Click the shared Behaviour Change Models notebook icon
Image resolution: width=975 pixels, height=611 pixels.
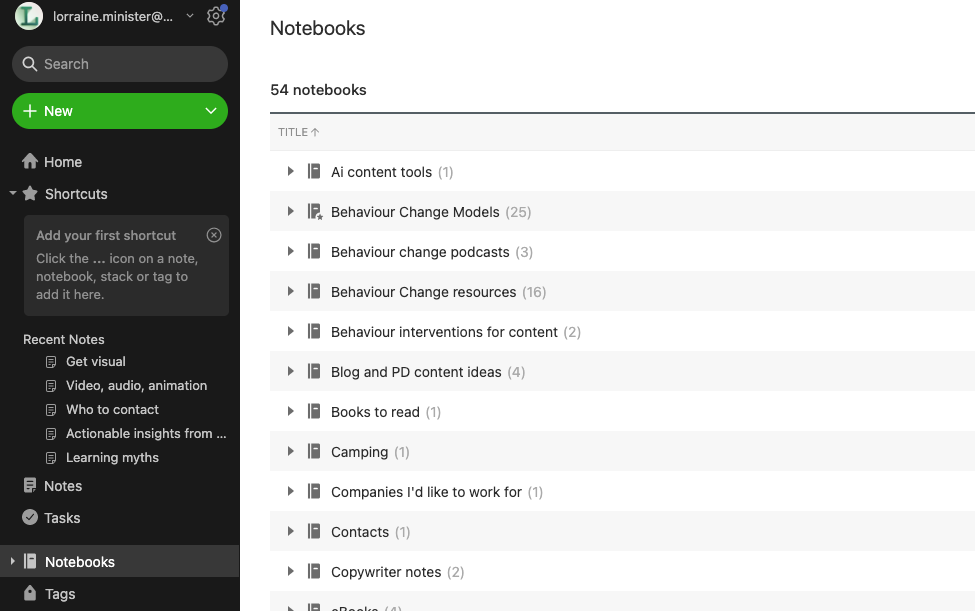314,212
